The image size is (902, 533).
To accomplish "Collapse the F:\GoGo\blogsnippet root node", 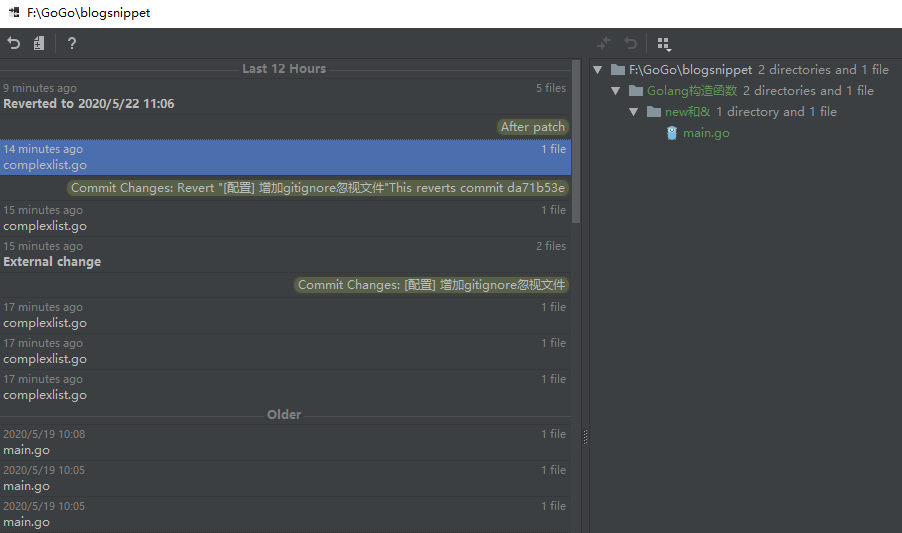I will click(598, 70).
